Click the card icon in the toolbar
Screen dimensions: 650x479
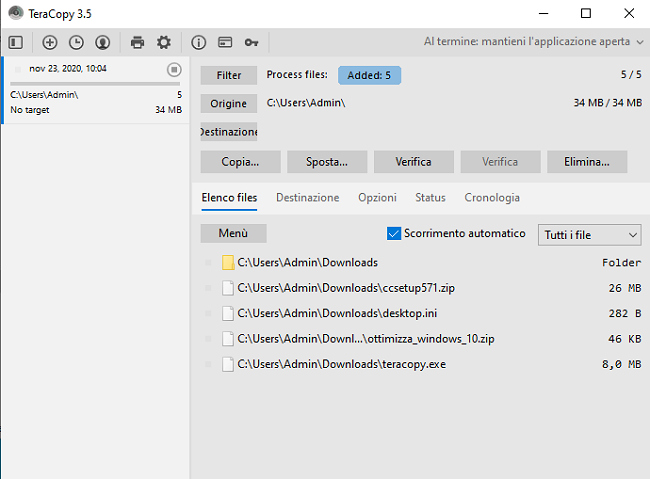click(225, 42)
